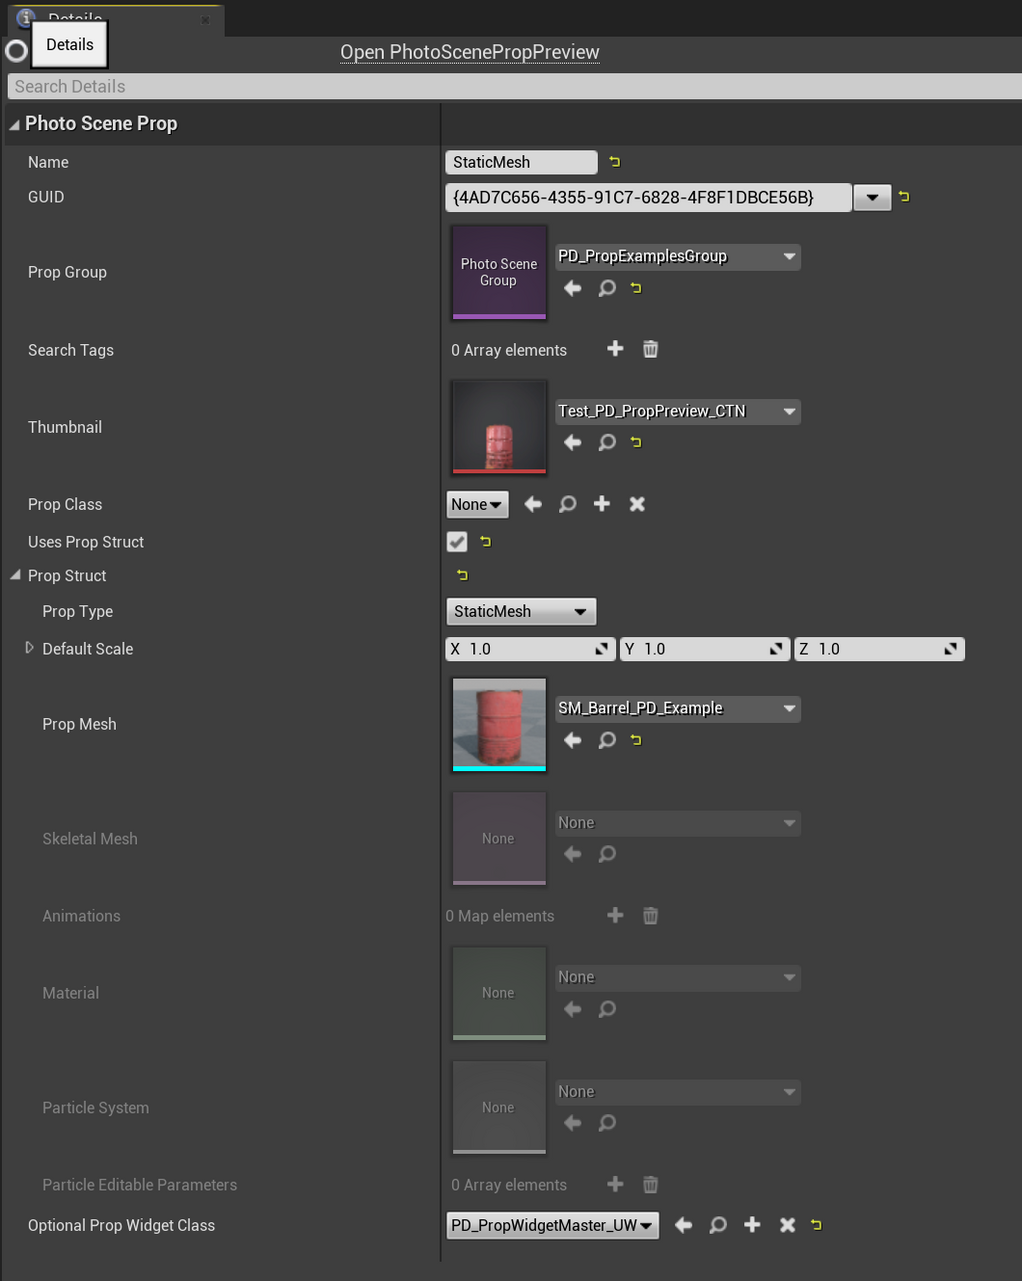The height and width of the screenshot is (1281, 1022).
Task: Browse to the Prop Group asset in Content Browser
Action: tap(607, 288)
